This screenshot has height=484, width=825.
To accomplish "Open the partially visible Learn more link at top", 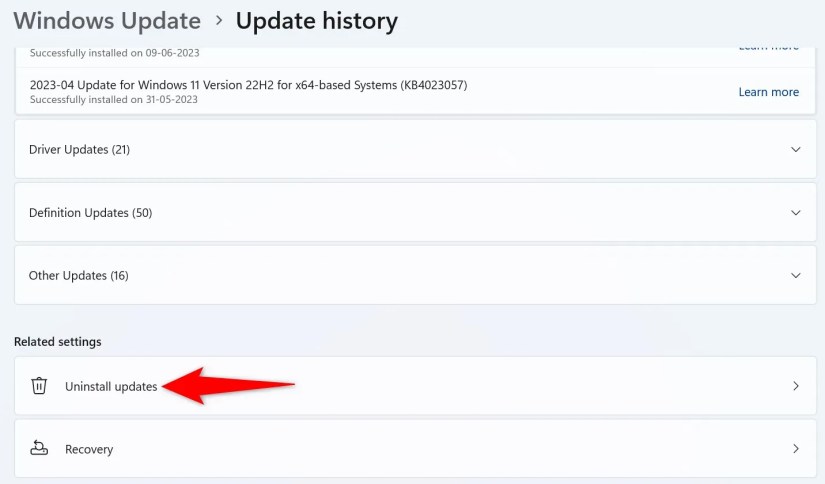I will 768,48.
